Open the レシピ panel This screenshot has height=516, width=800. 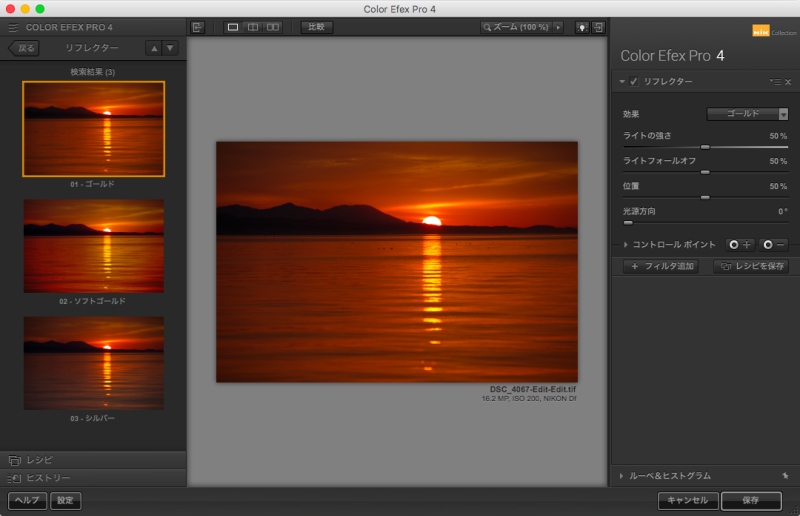[93, 460]
